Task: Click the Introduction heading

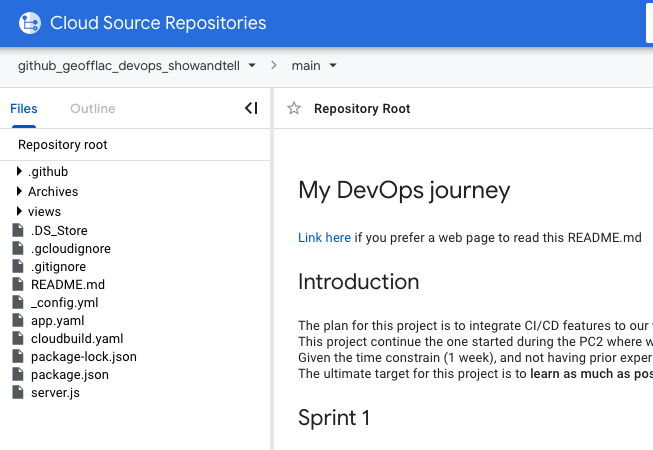Action: click(359, 282)
